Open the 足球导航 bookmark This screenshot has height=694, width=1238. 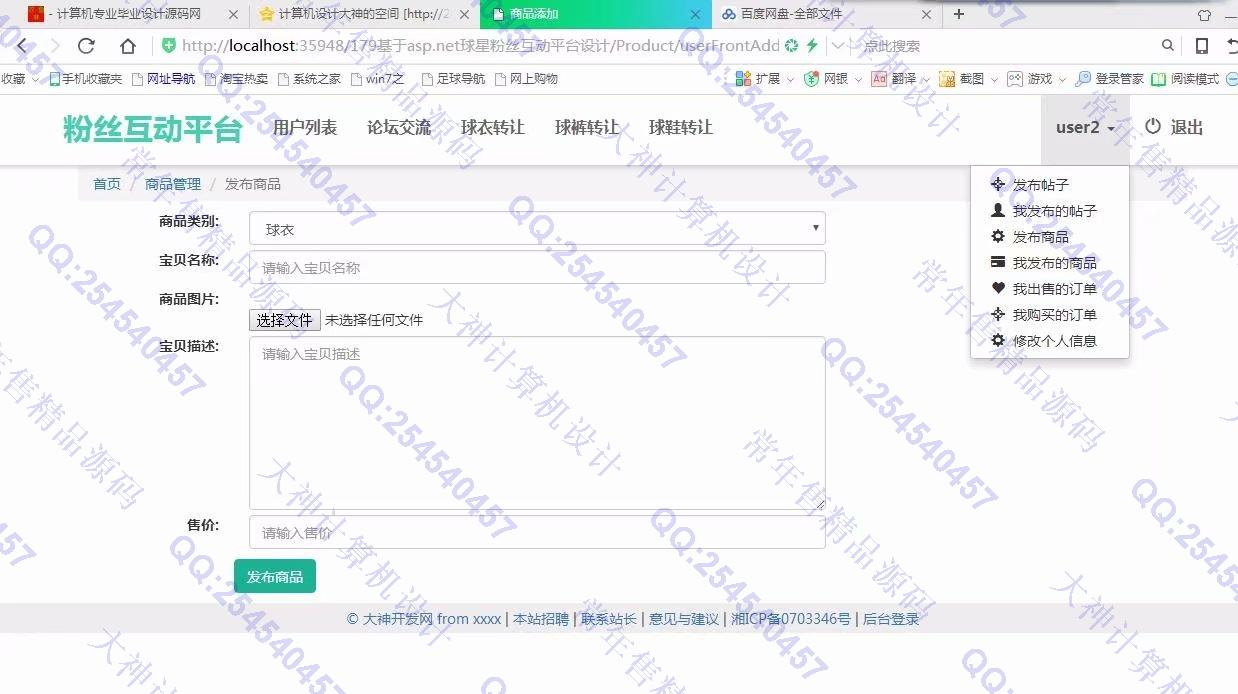pyautogui.click(x=453, y=79)
